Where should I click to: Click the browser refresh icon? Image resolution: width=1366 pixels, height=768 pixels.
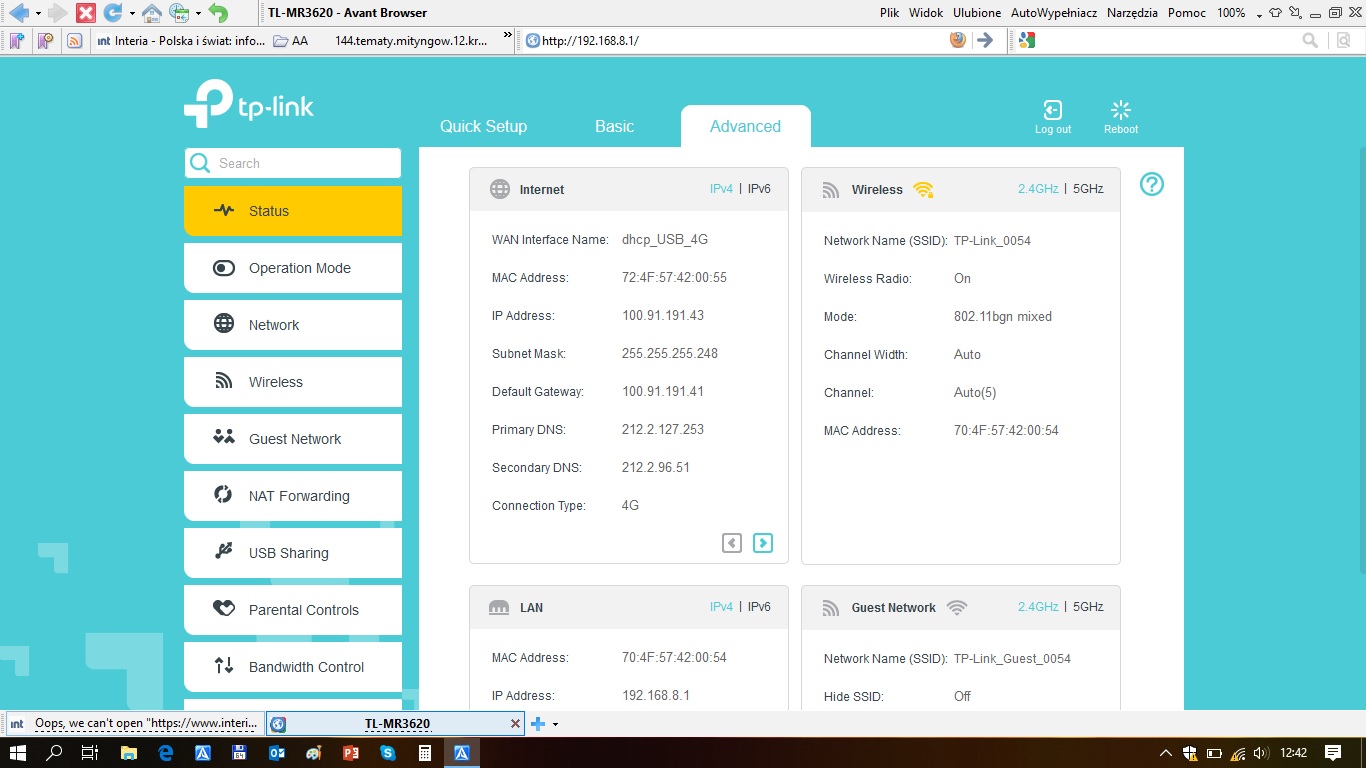point(113,13)
